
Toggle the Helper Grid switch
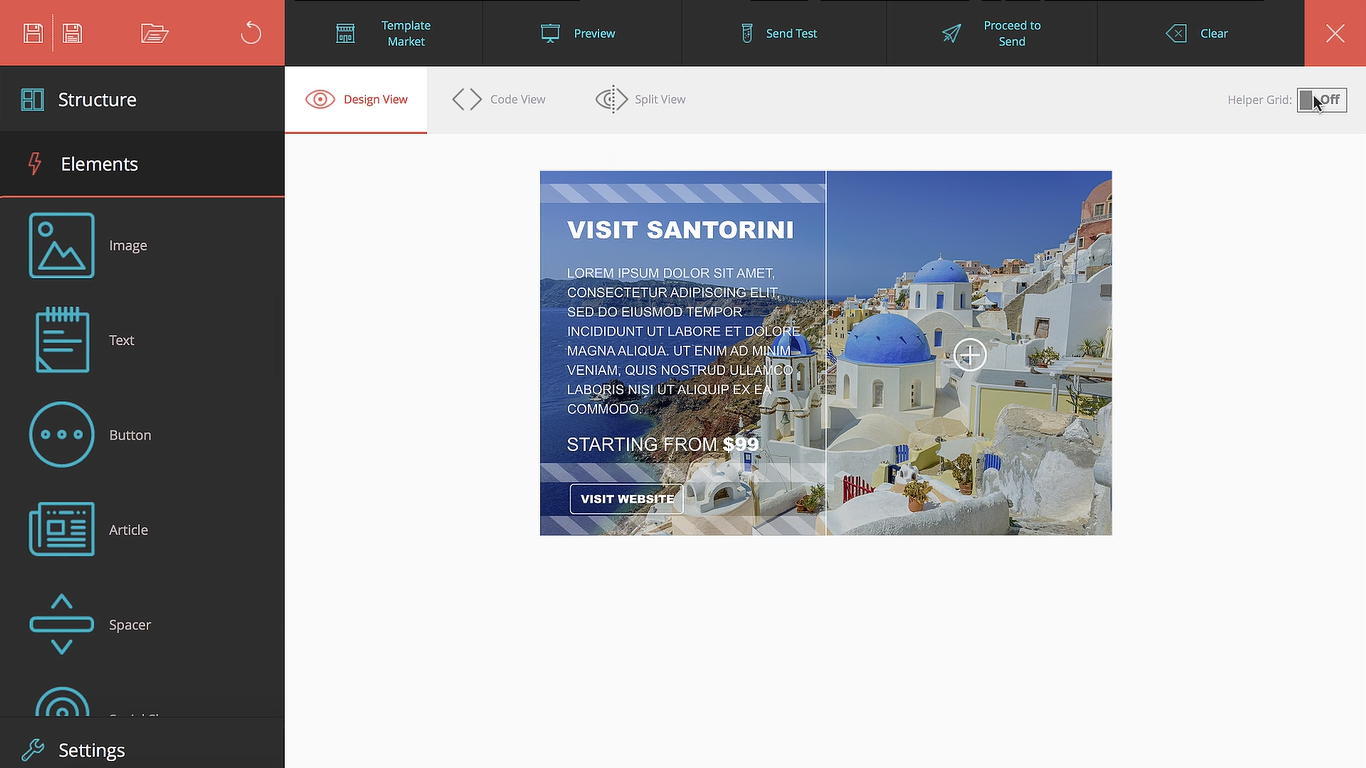coord(1321,100)
